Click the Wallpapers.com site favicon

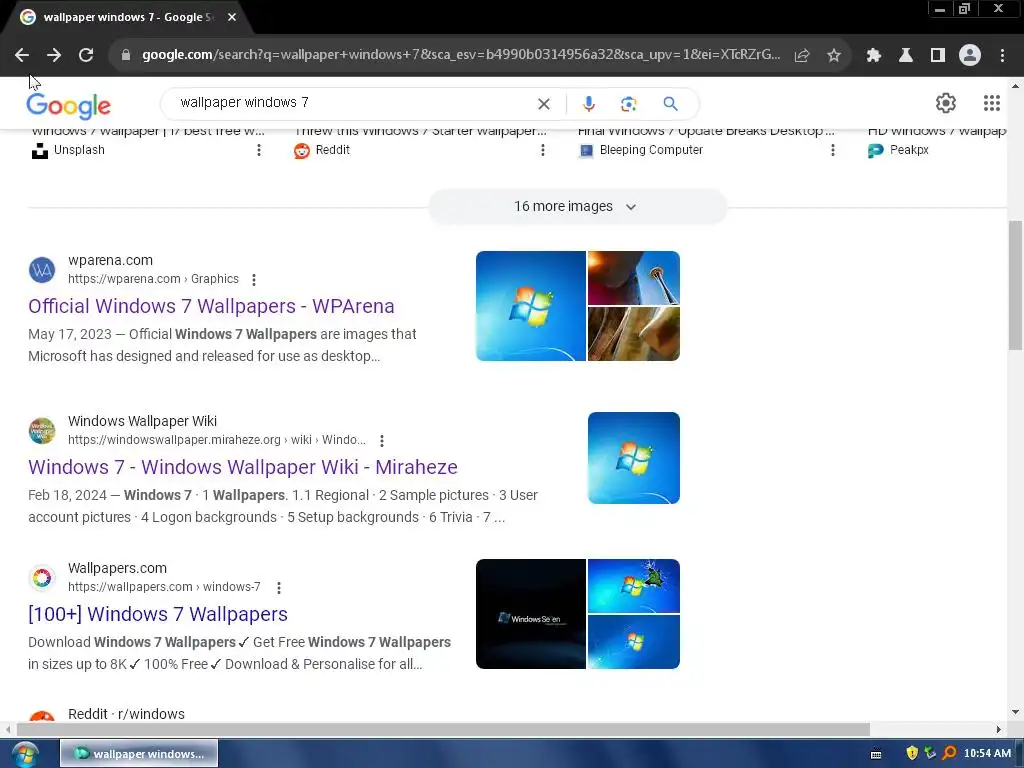[x=42, y=578]
